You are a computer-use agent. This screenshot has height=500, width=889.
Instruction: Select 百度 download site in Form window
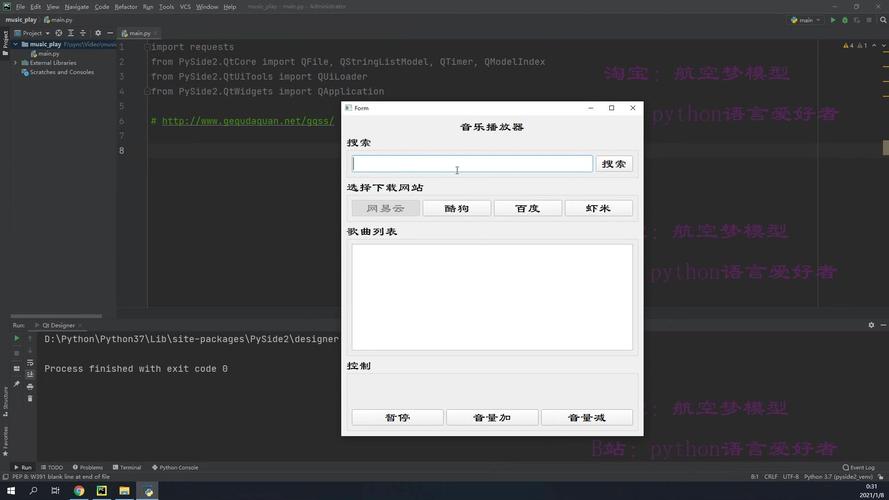coord(528,208)
